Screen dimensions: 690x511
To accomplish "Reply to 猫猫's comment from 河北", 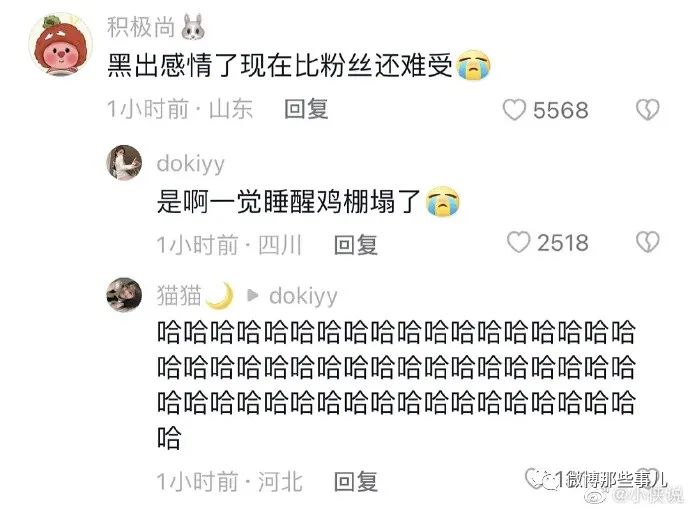I will pyautogui.click(x=356, y=482).
